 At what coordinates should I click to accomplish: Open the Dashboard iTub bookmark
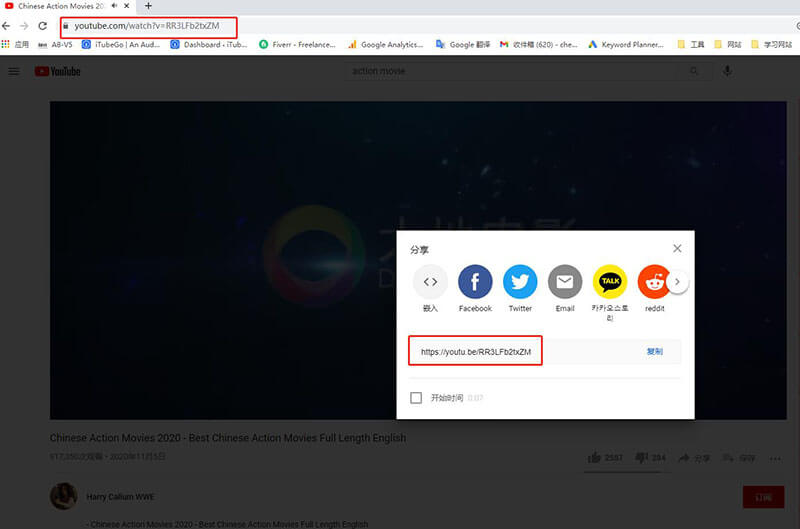[x=209, y=44]
